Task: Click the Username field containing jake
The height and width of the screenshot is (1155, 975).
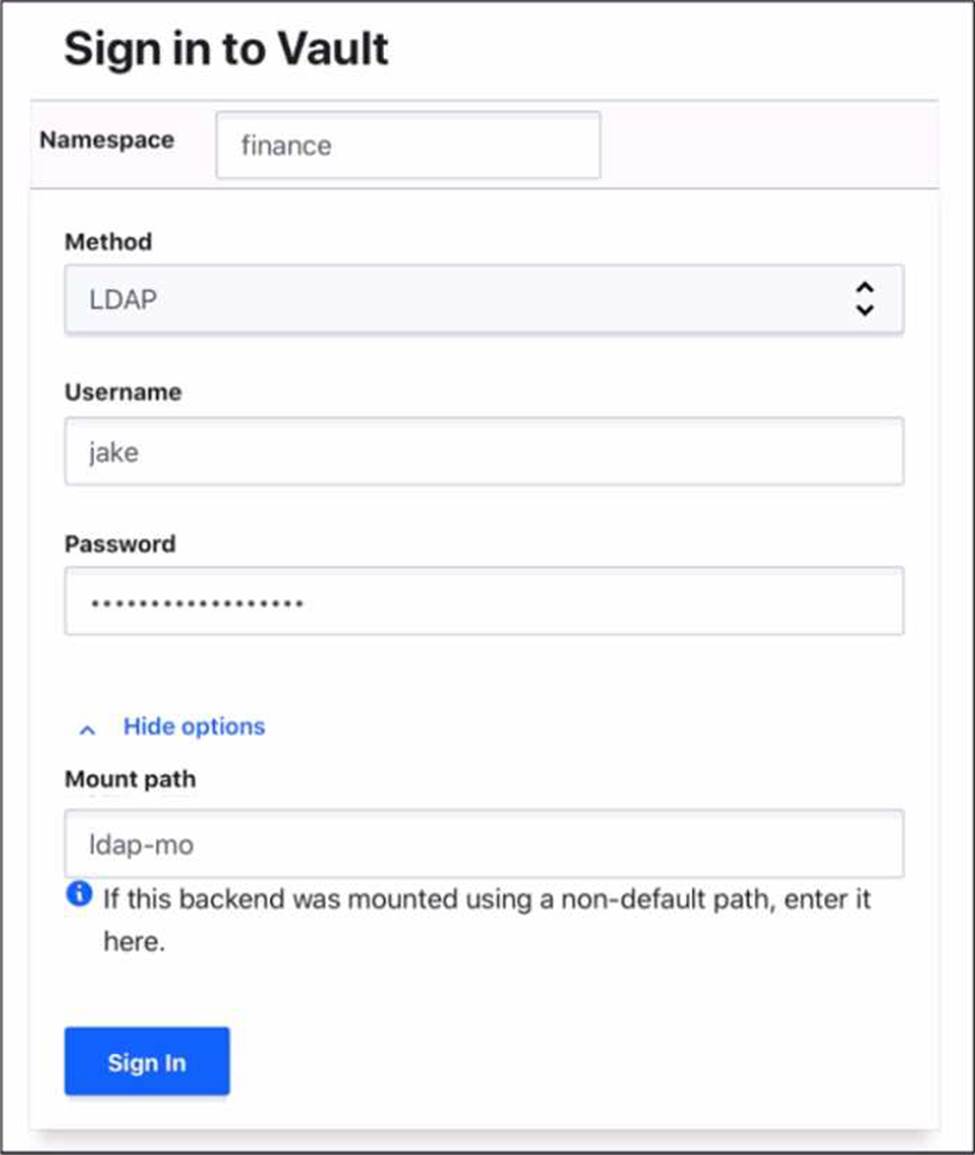Action: tap(484, 452)
